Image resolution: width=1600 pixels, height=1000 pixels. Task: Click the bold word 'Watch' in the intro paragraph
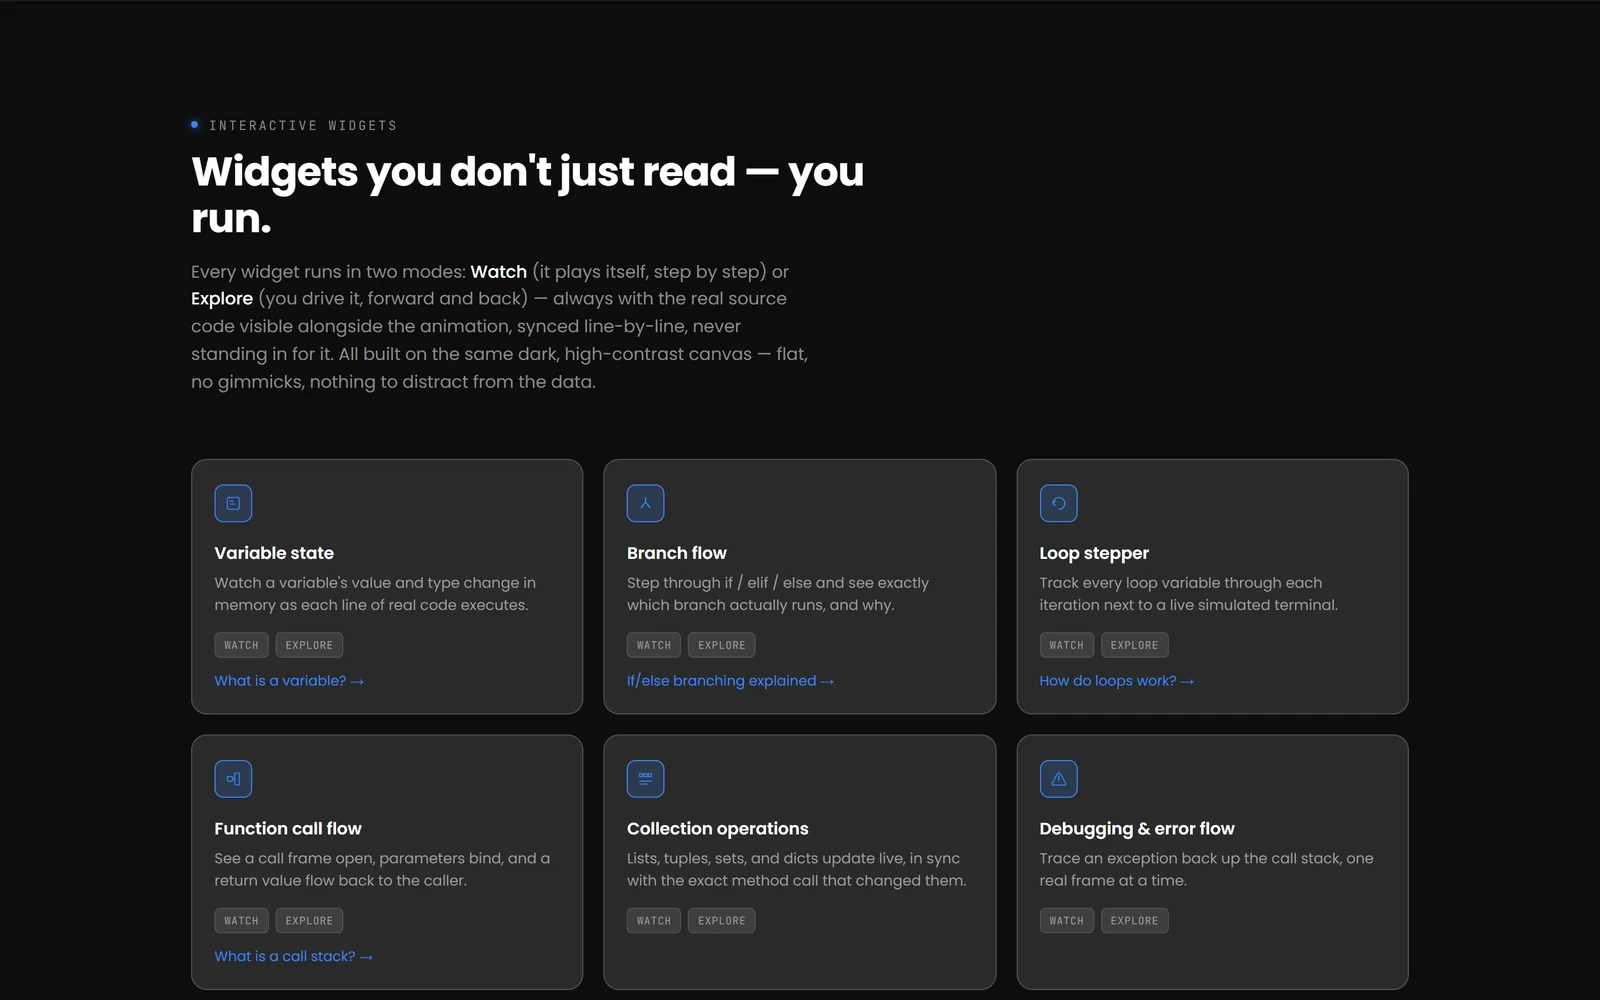tap(498, 272)
